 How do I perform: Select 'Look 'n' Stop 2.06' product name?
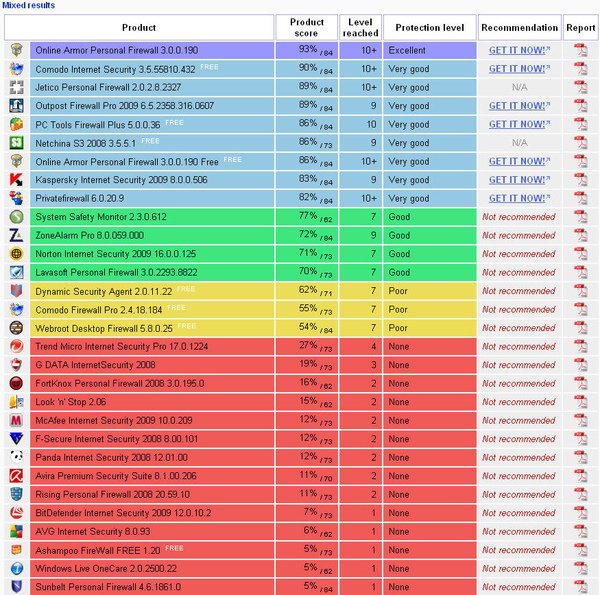point(71,402)
